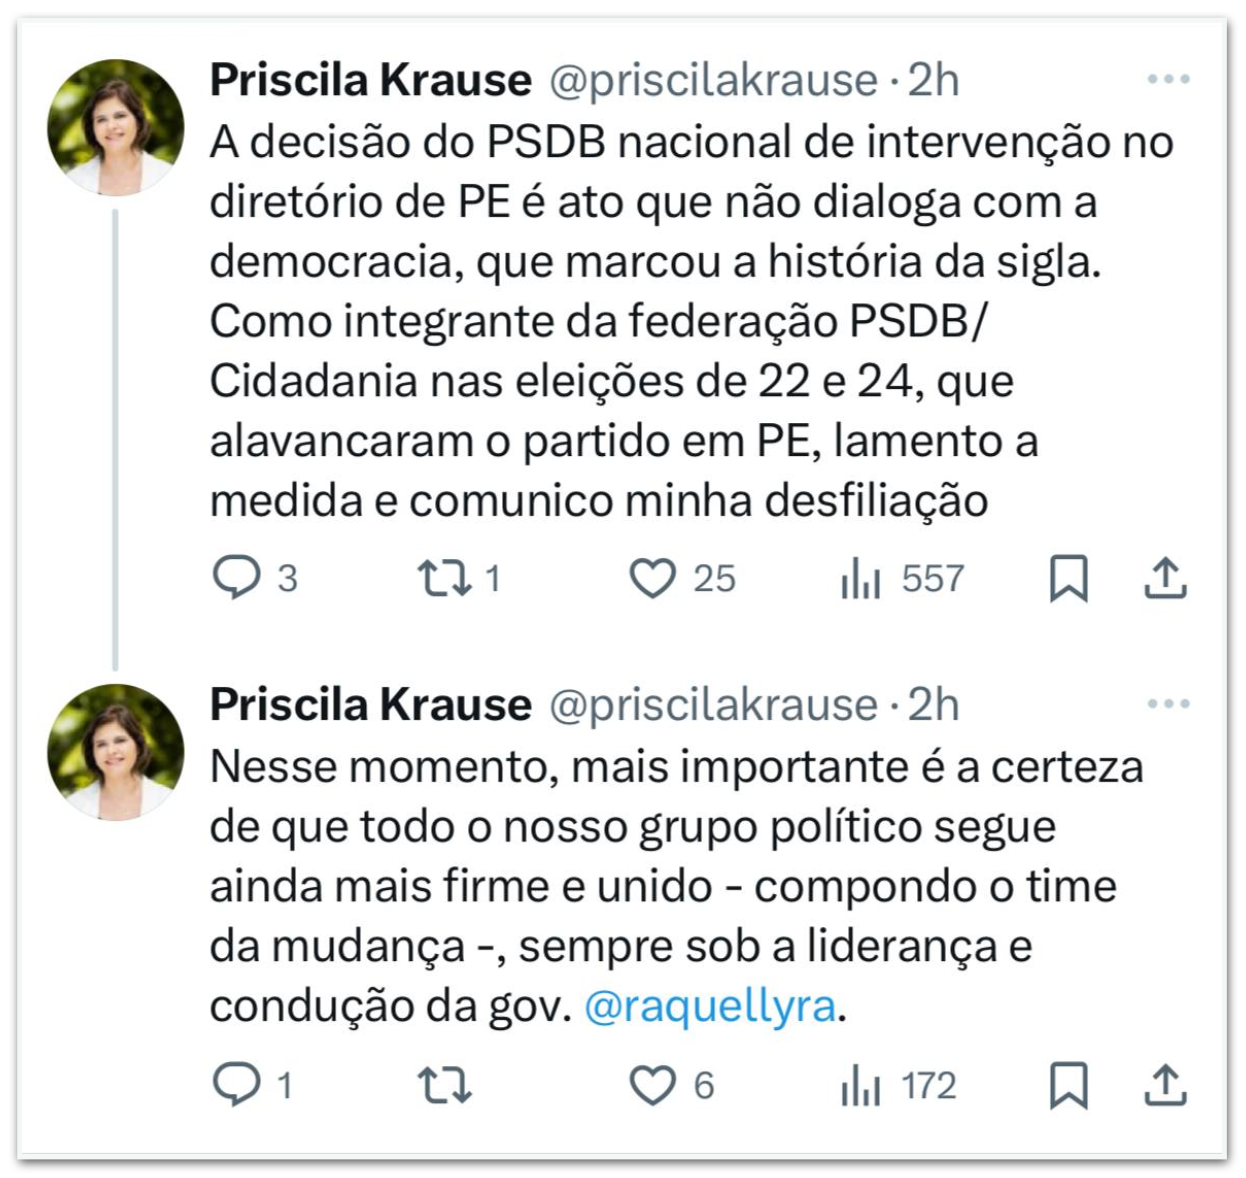Open more options menu on first tweet
The image size is (1246, 1178).
(1168, 79)
